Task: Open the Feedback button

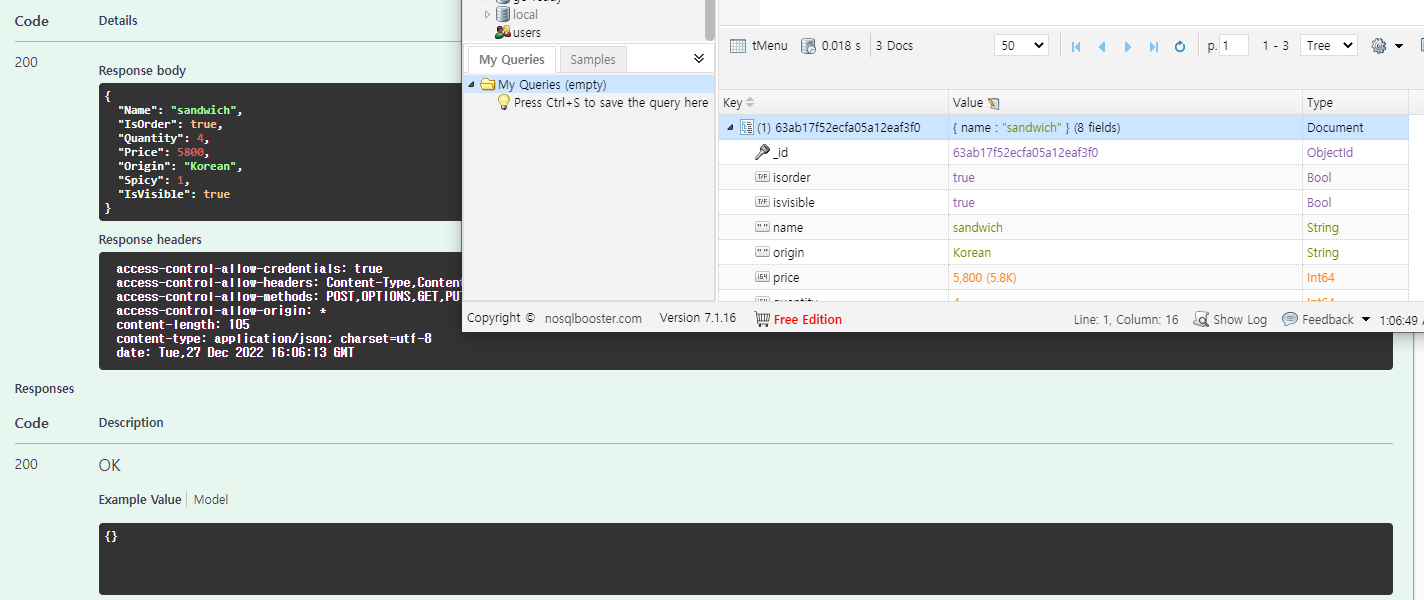Action: (x=1318, y=319)
